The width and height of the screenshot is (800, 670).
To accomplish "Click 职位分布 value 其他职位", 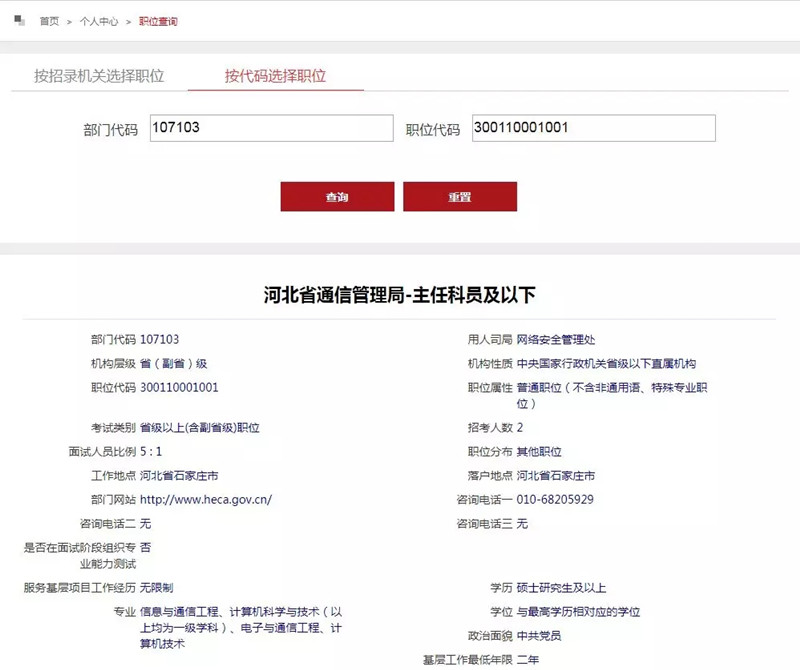I will point(539,452).
